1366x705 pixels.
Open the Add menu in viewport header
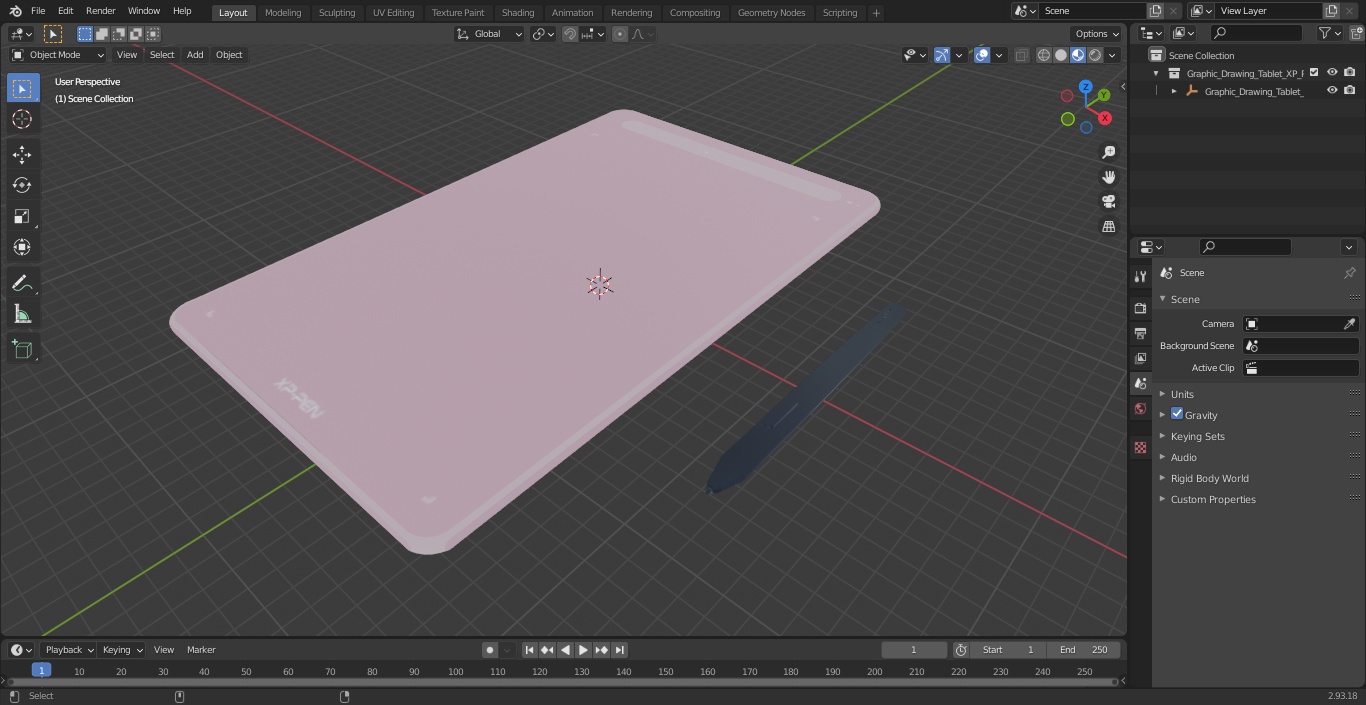[195, 55]
